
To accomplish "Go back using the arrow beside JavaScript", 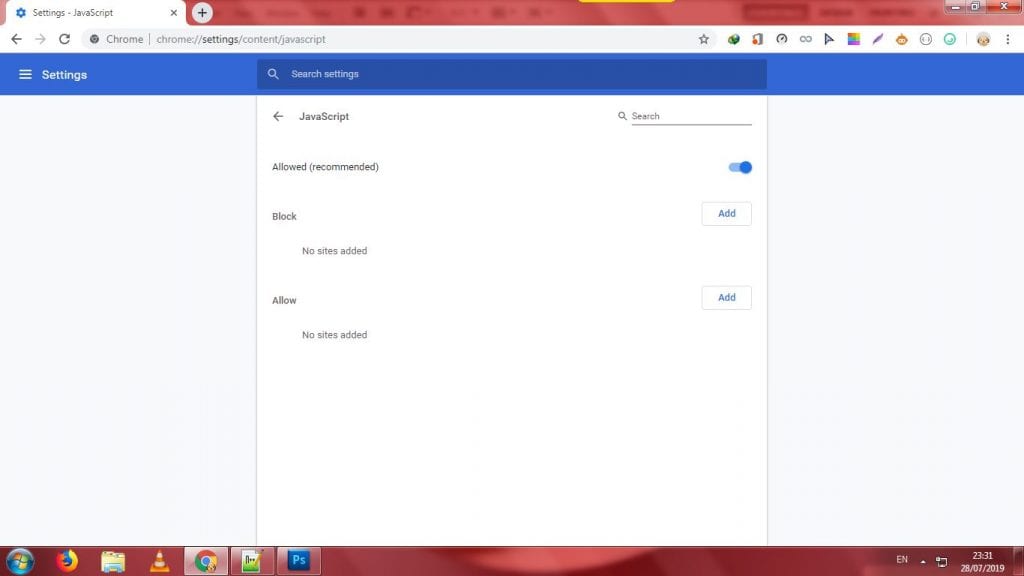I will point(278,116).
